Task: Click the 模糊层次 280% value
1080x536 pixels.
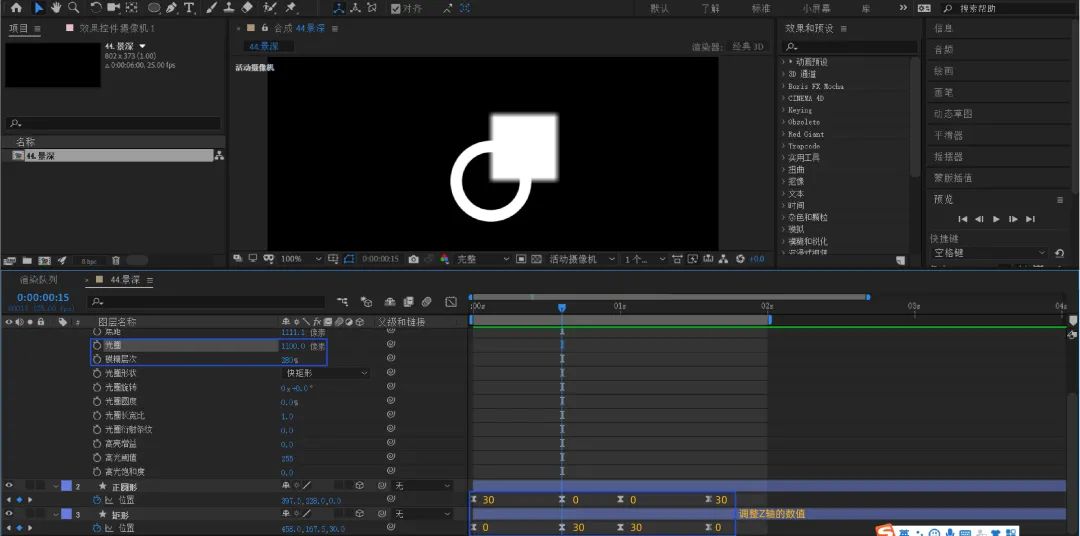Action: [x=289, y=360]
